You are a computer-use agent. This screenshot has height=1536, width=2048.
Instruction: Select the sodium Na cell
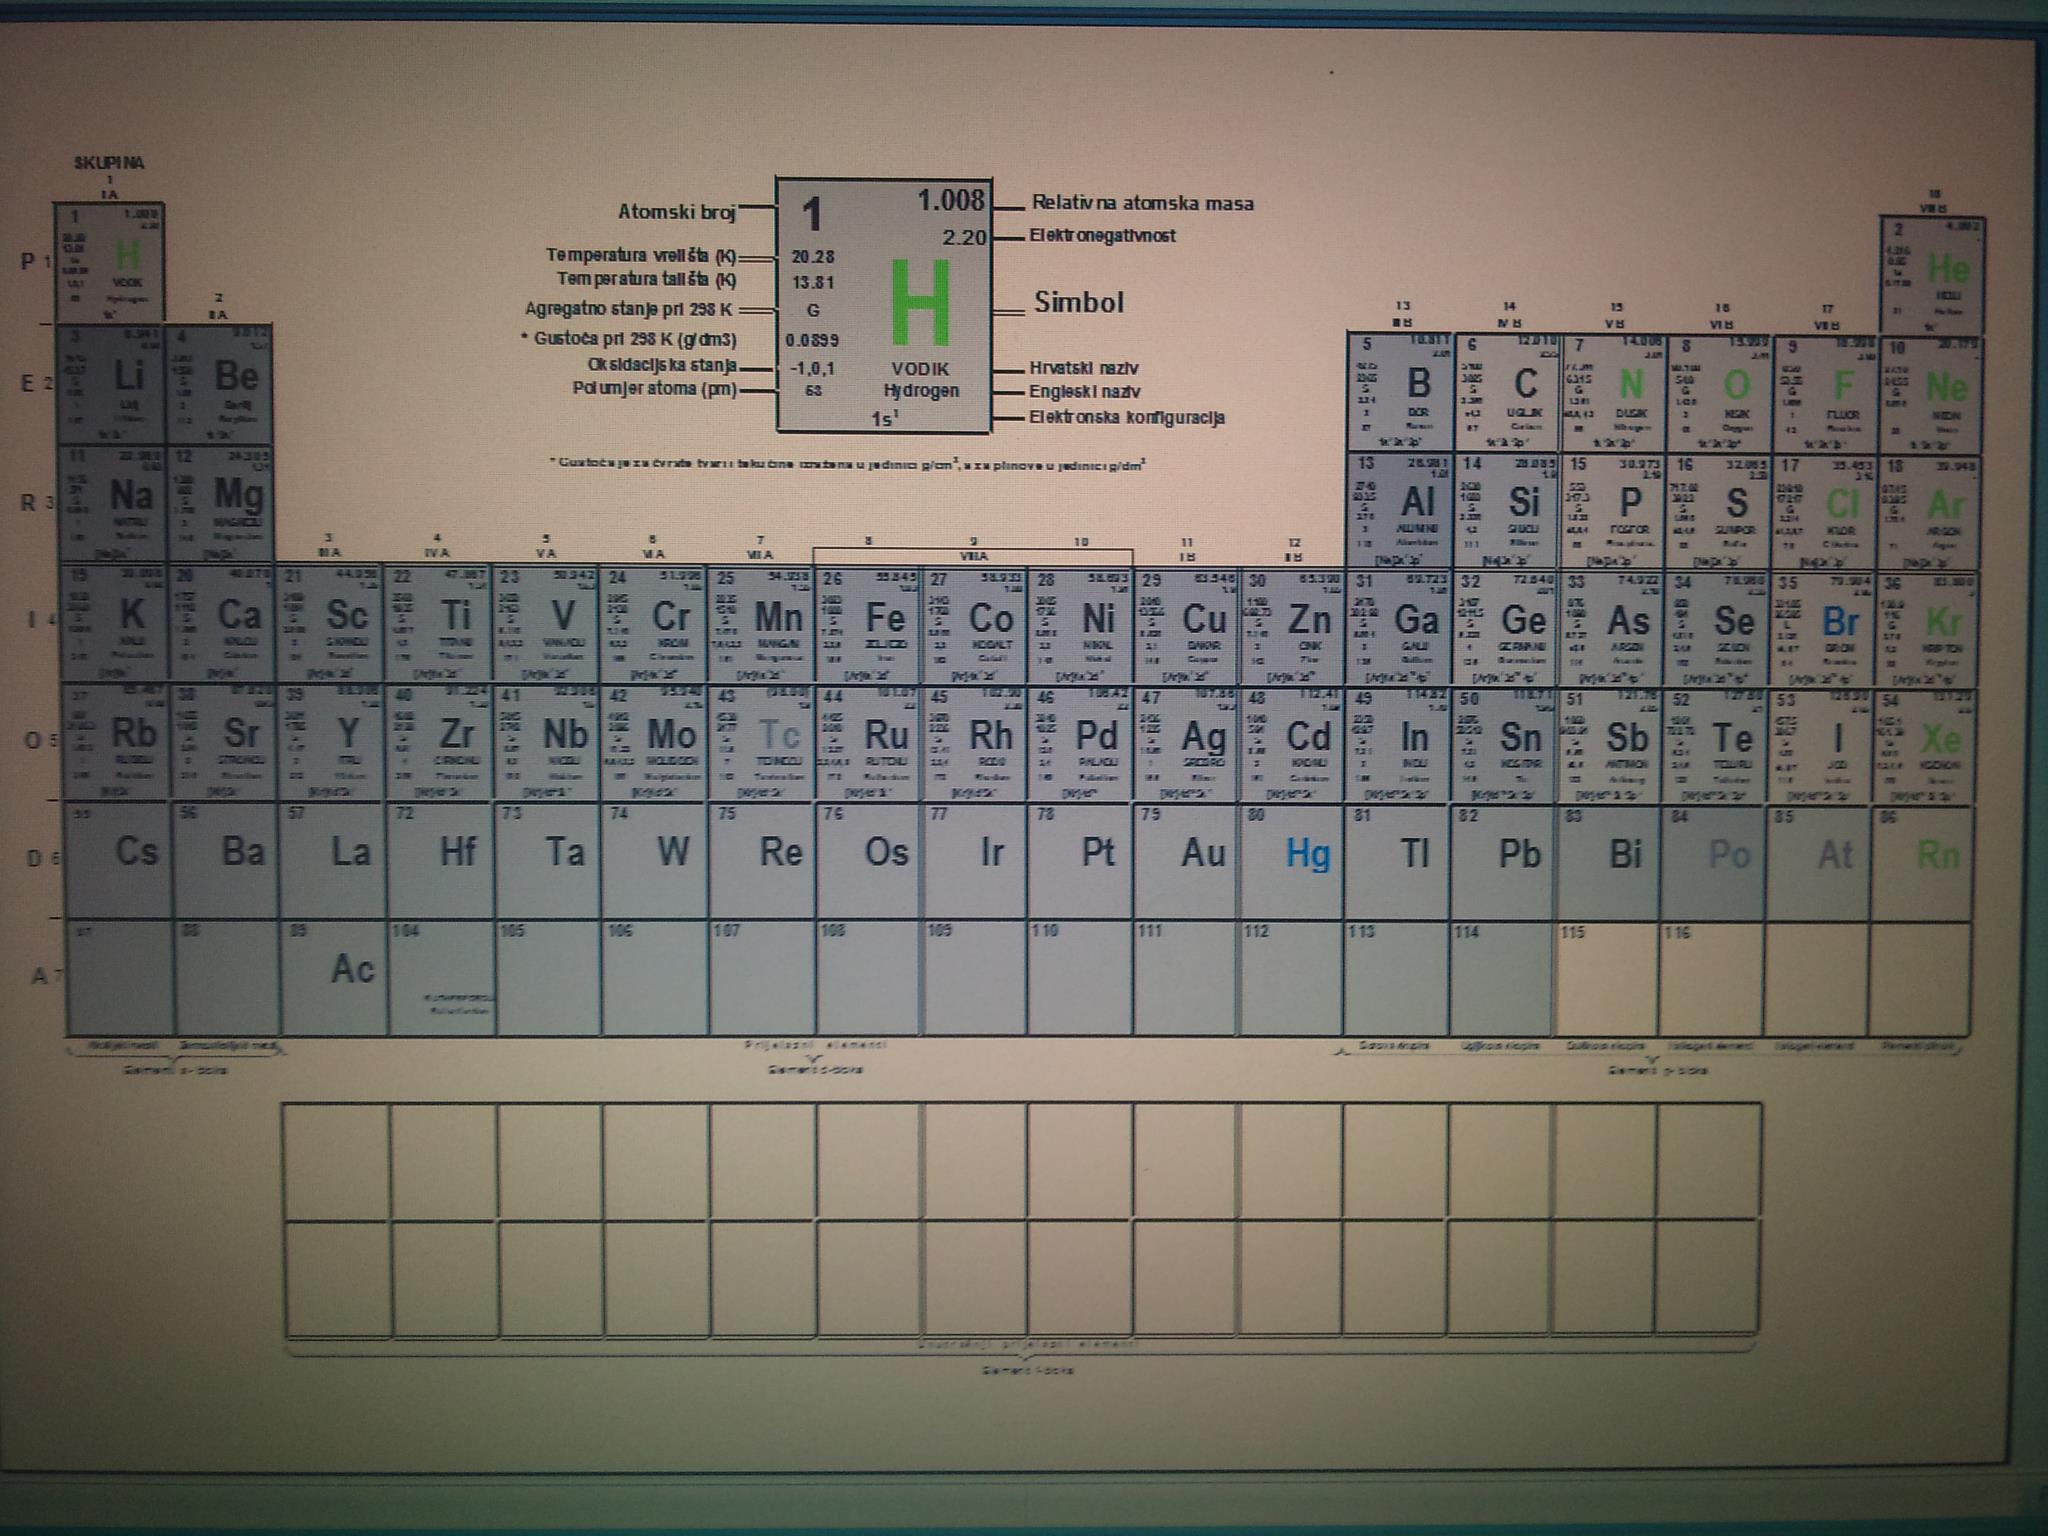point(114,503)
